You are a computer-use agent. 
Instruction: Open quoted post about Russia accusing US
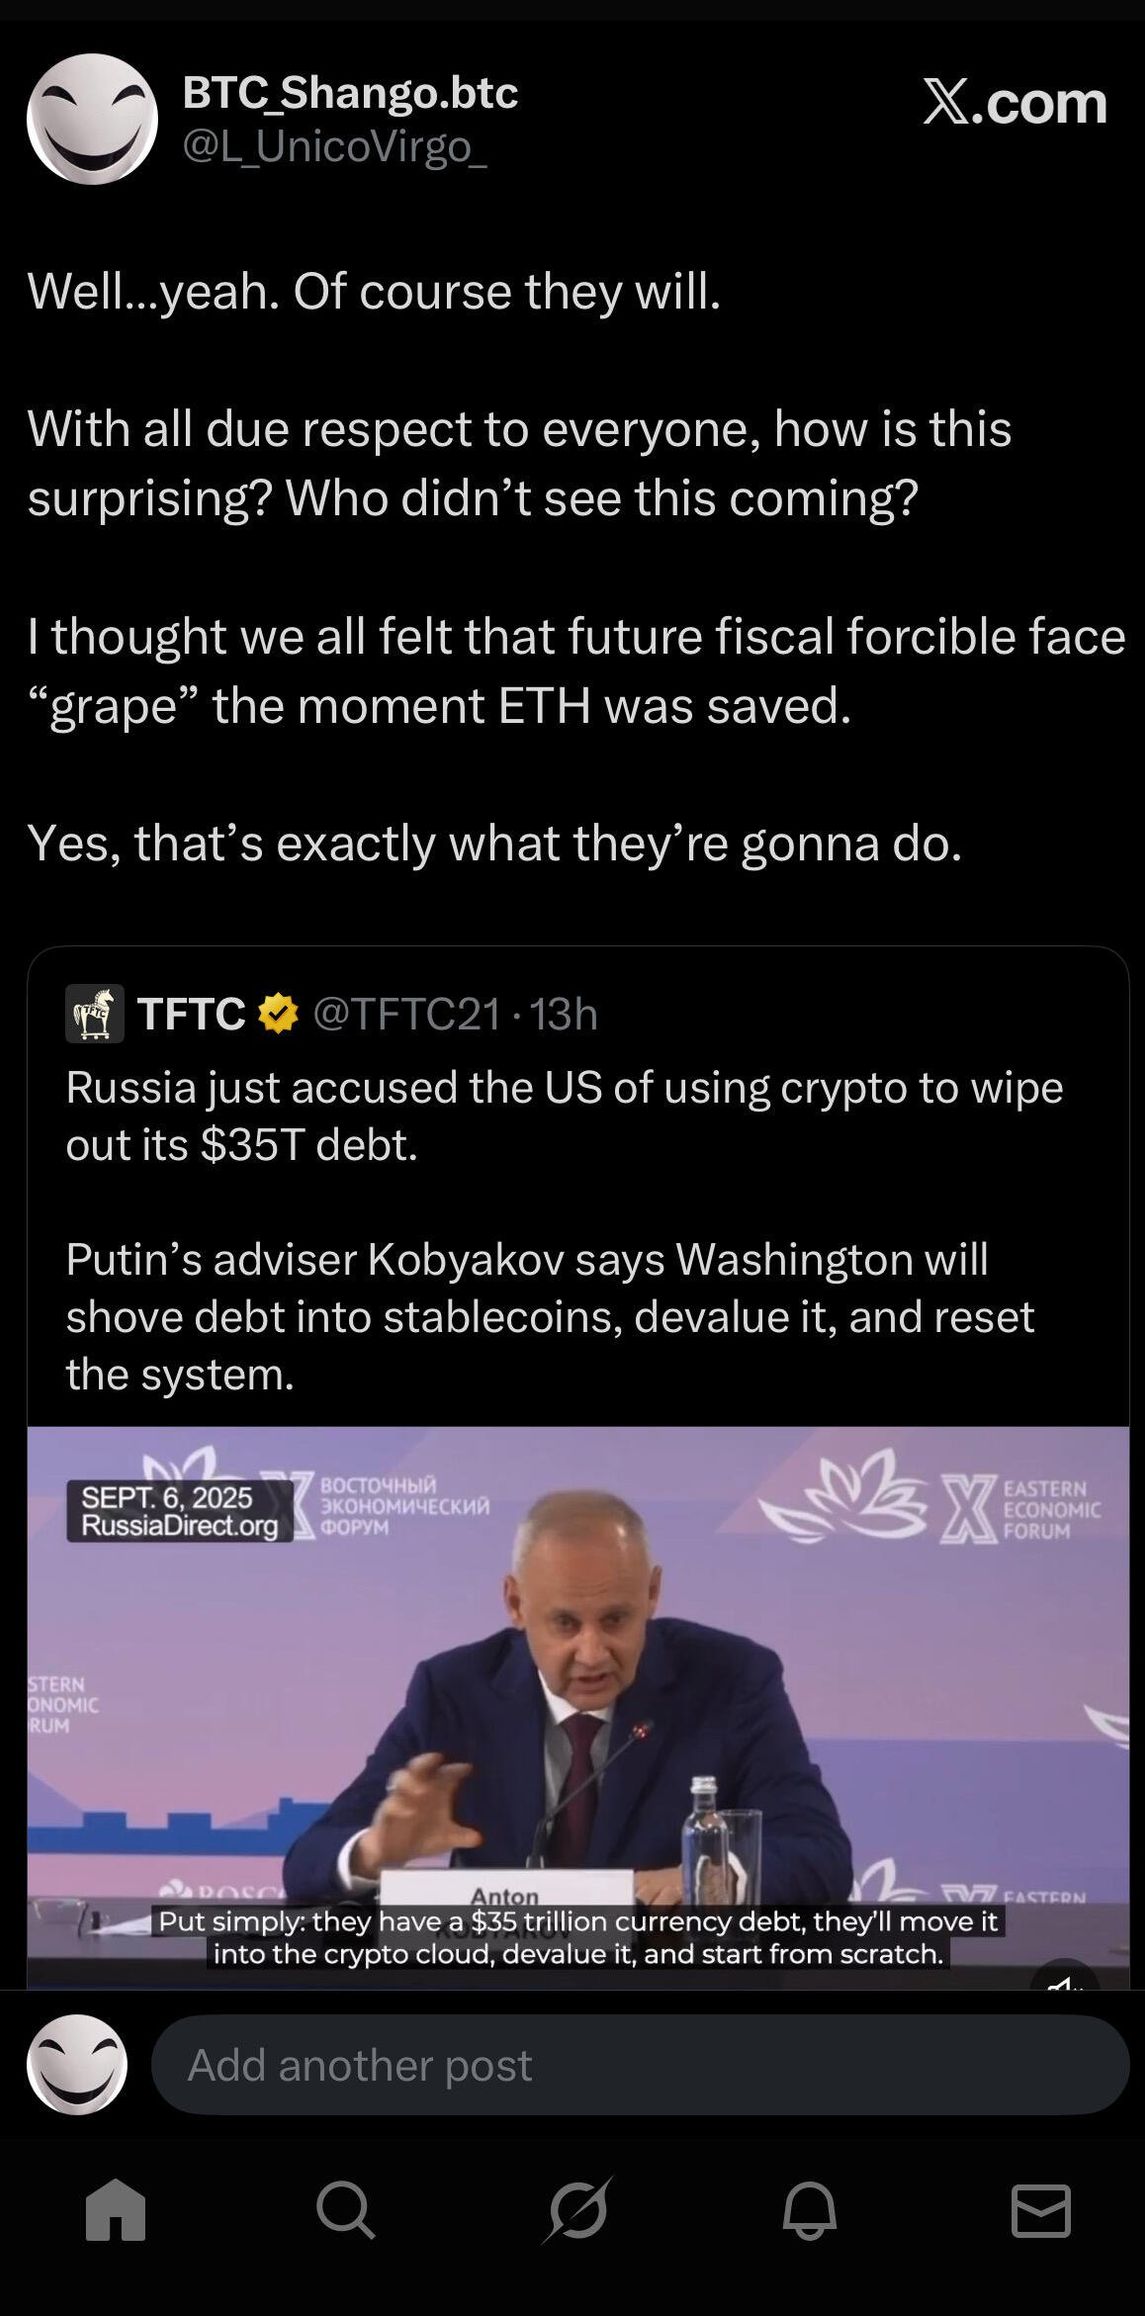click(564, 1230)
